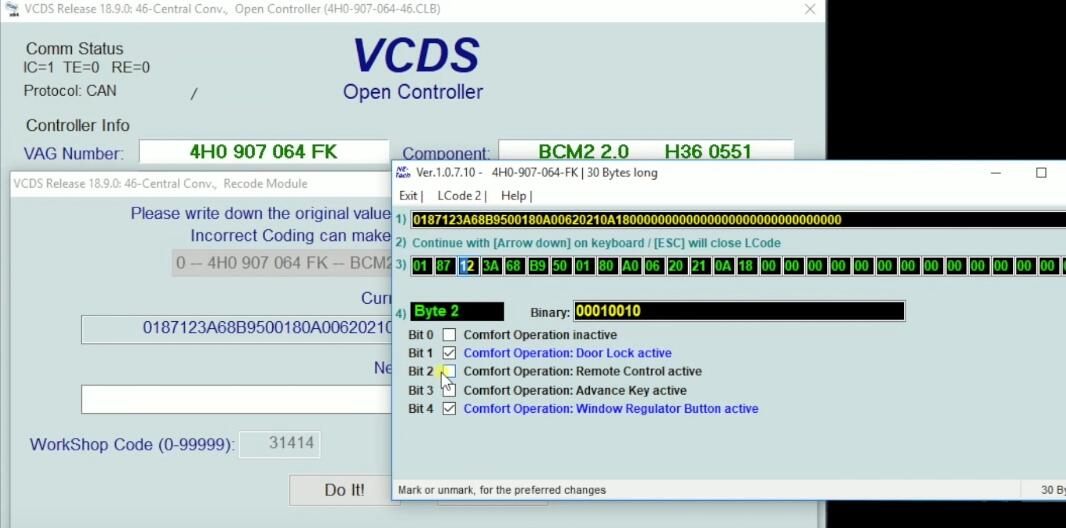Uncheck Bit 1 Door Lock active checkbox

click(449, 353)
